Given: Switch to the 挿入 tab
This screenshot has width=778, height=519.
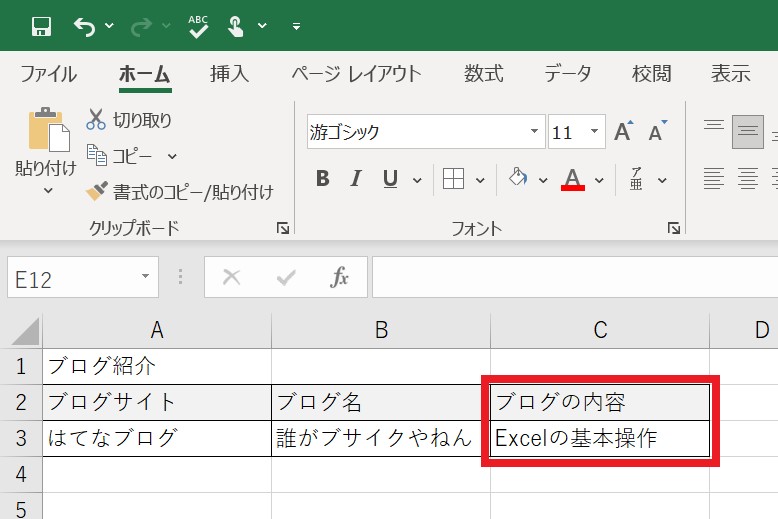Looking at the screenshot, I should [x=229, y=74].
